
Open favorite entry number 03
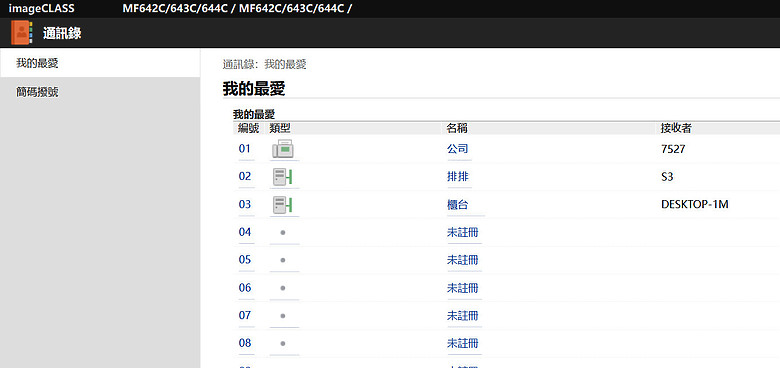click(x=245, y=204)
